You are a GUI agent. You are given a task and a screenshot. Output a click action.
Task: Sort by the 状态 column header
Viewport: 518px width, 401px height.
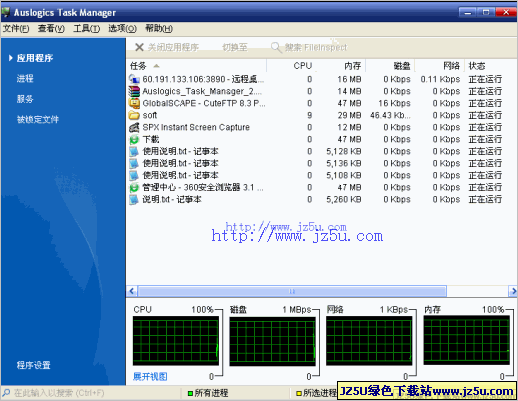(490, 66)
